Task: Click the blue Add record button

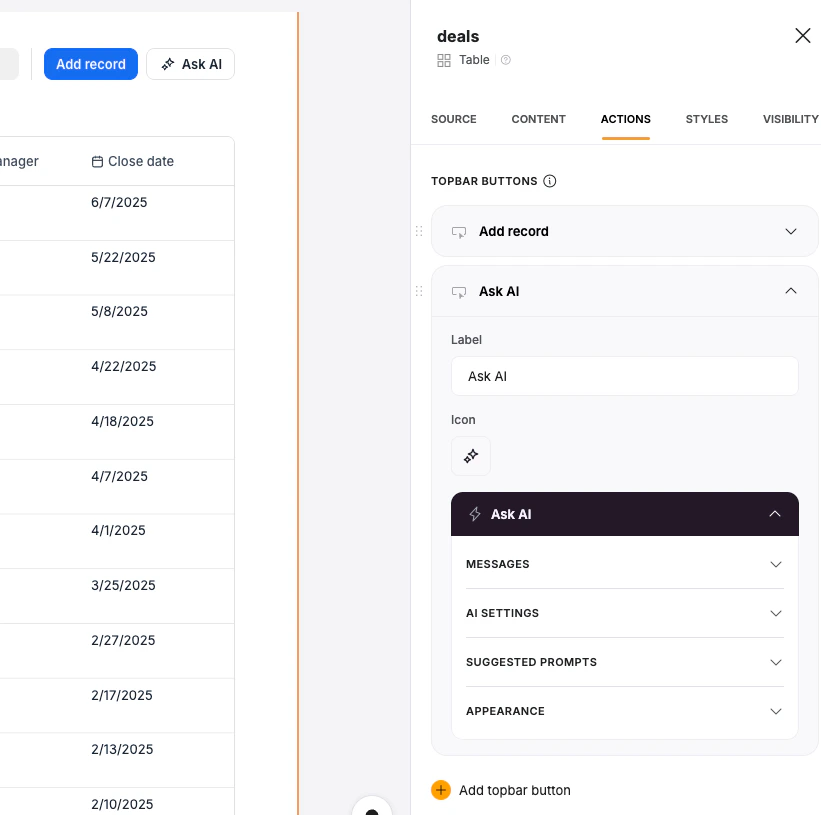Action: [x=91, y=64]
